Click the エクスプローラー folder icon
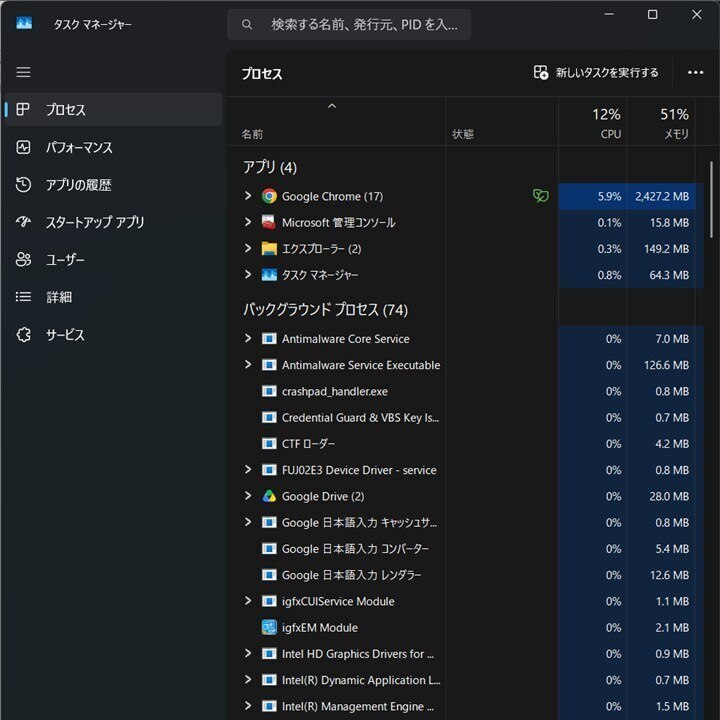The image size is (720, 720). tap(269, 248)
